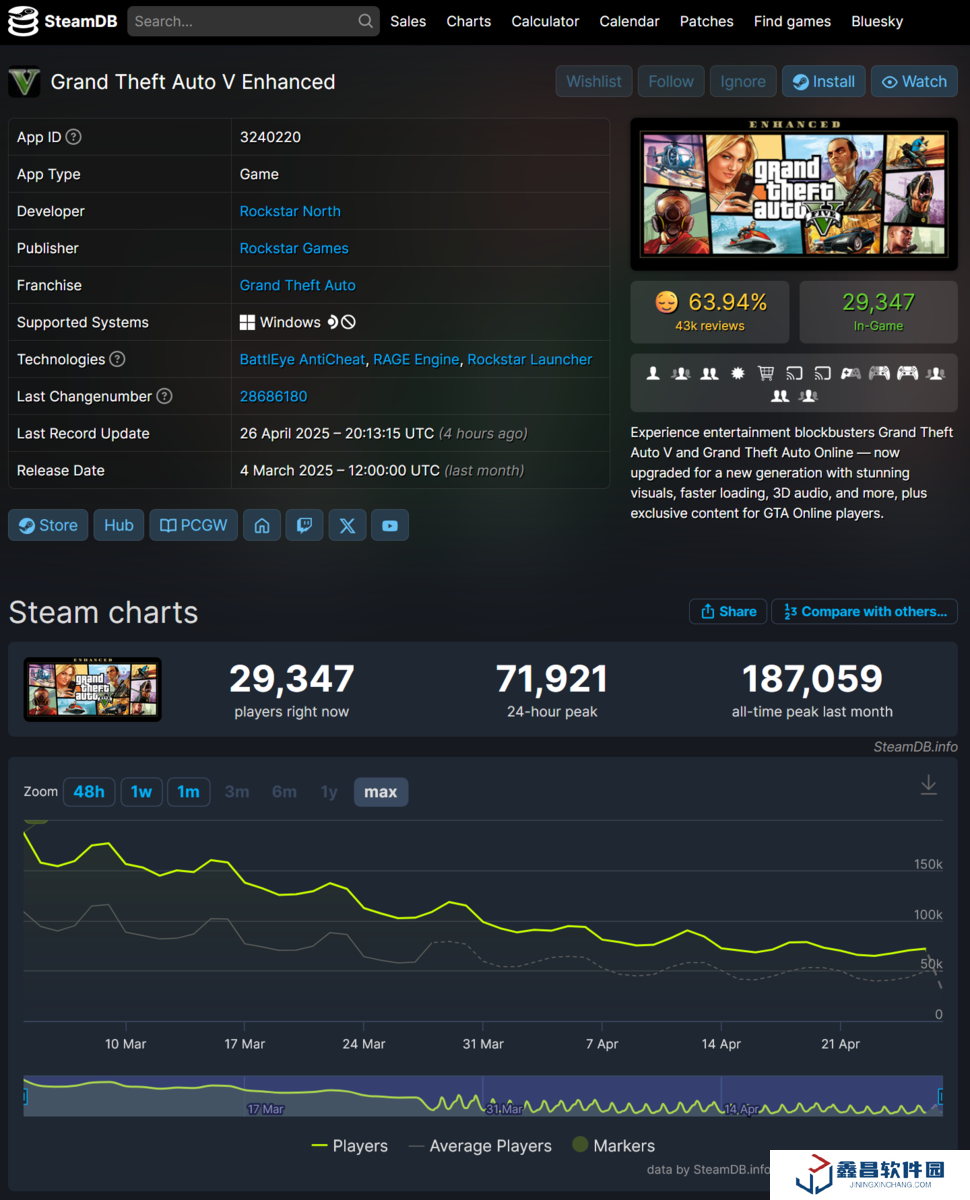Toggle Players series in chart legend
The height and width of the screenshot is (1200, 970).
[x=350, y=1146]
